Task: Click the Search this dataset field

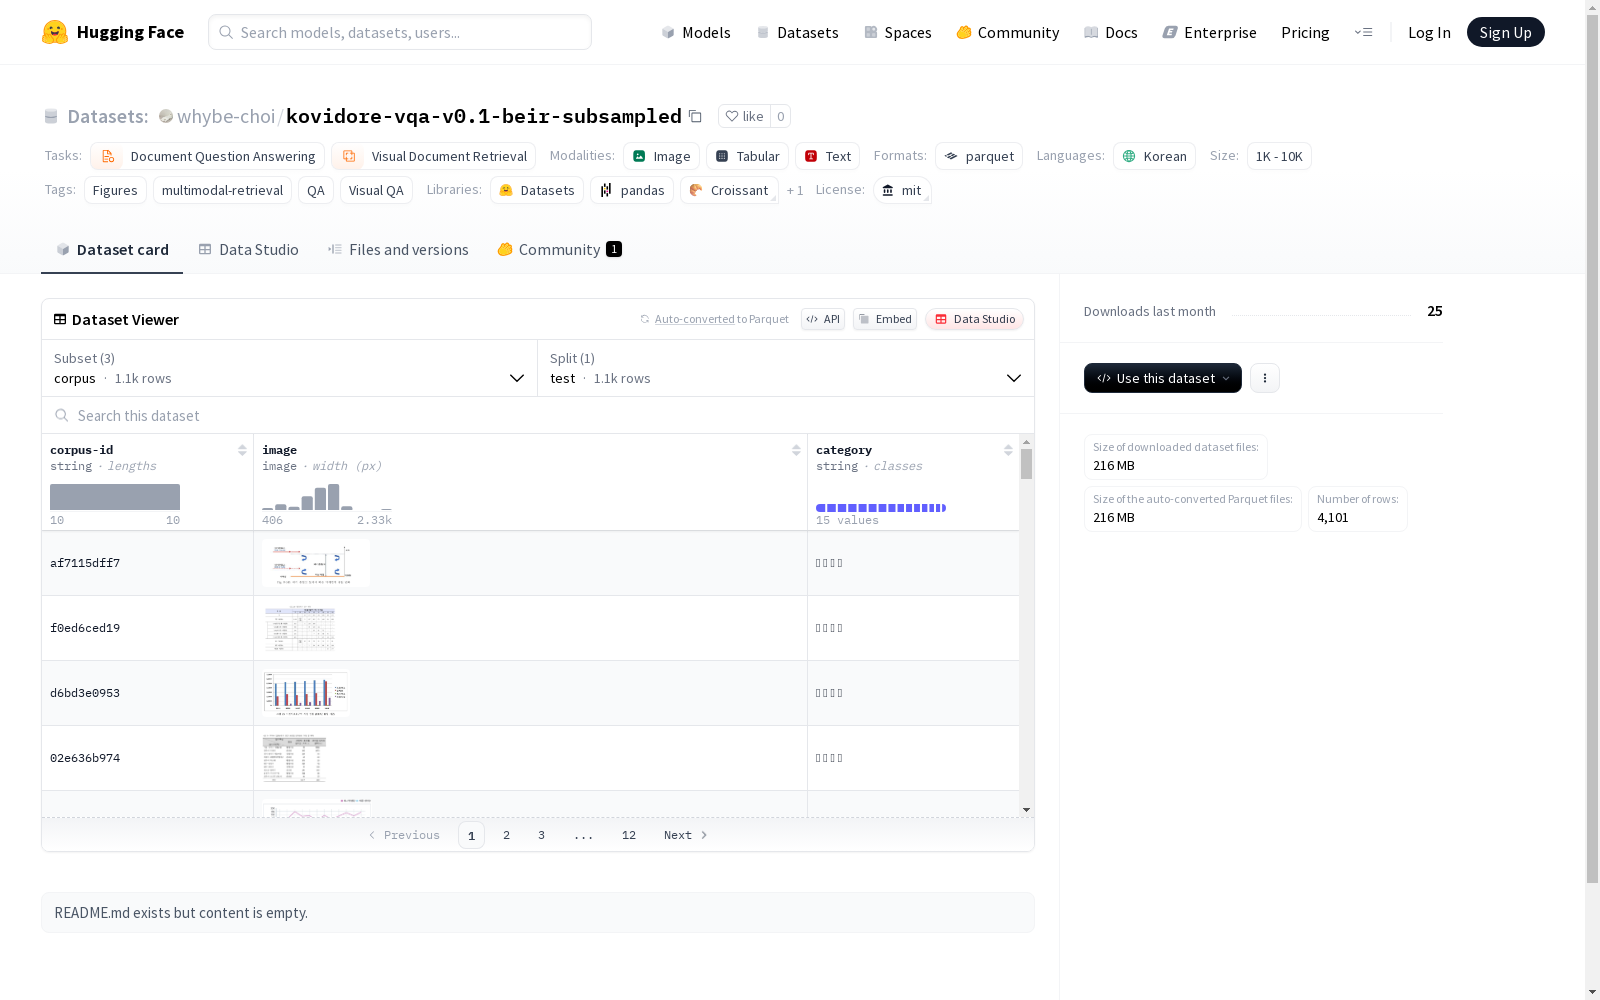Action: [538, 415]
